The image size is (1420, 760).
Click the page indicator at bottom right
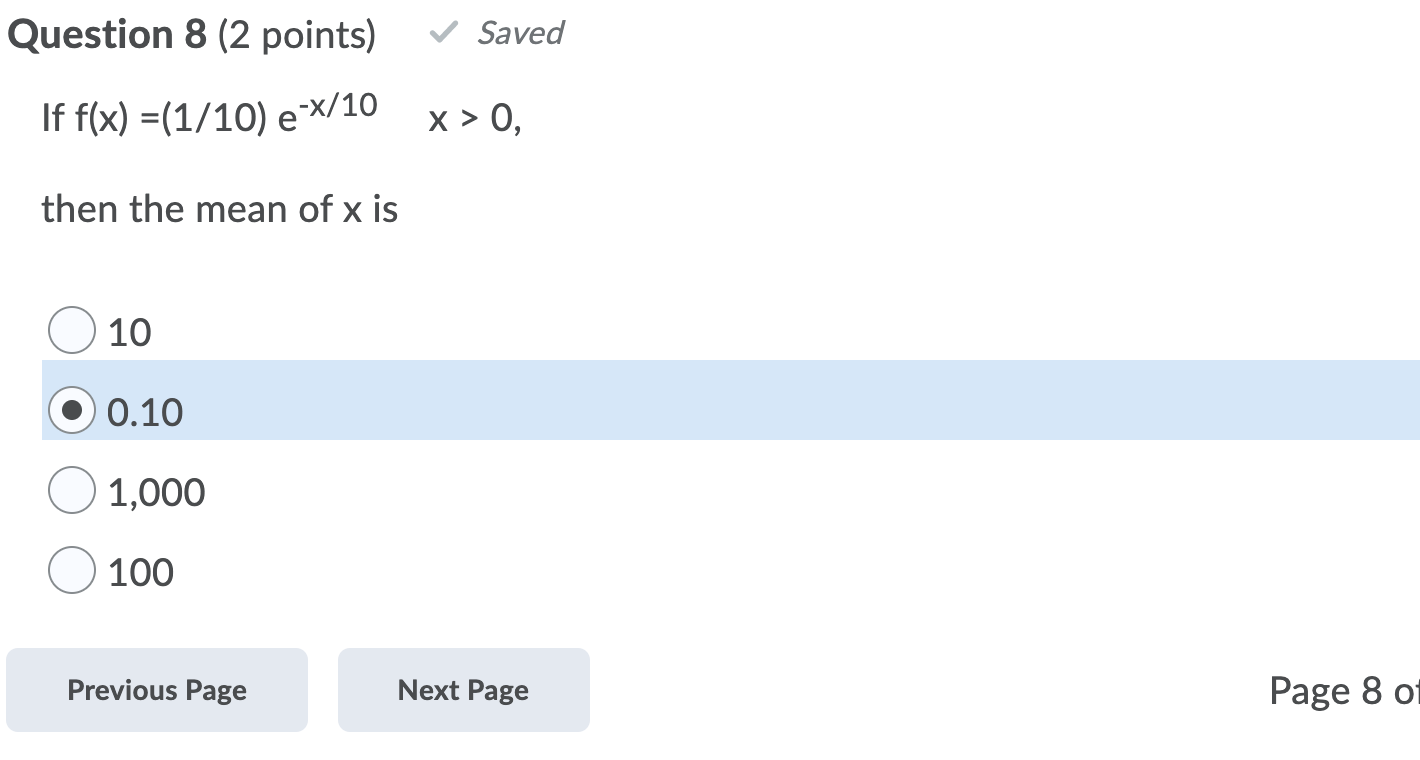click(x=1345, y=690)
